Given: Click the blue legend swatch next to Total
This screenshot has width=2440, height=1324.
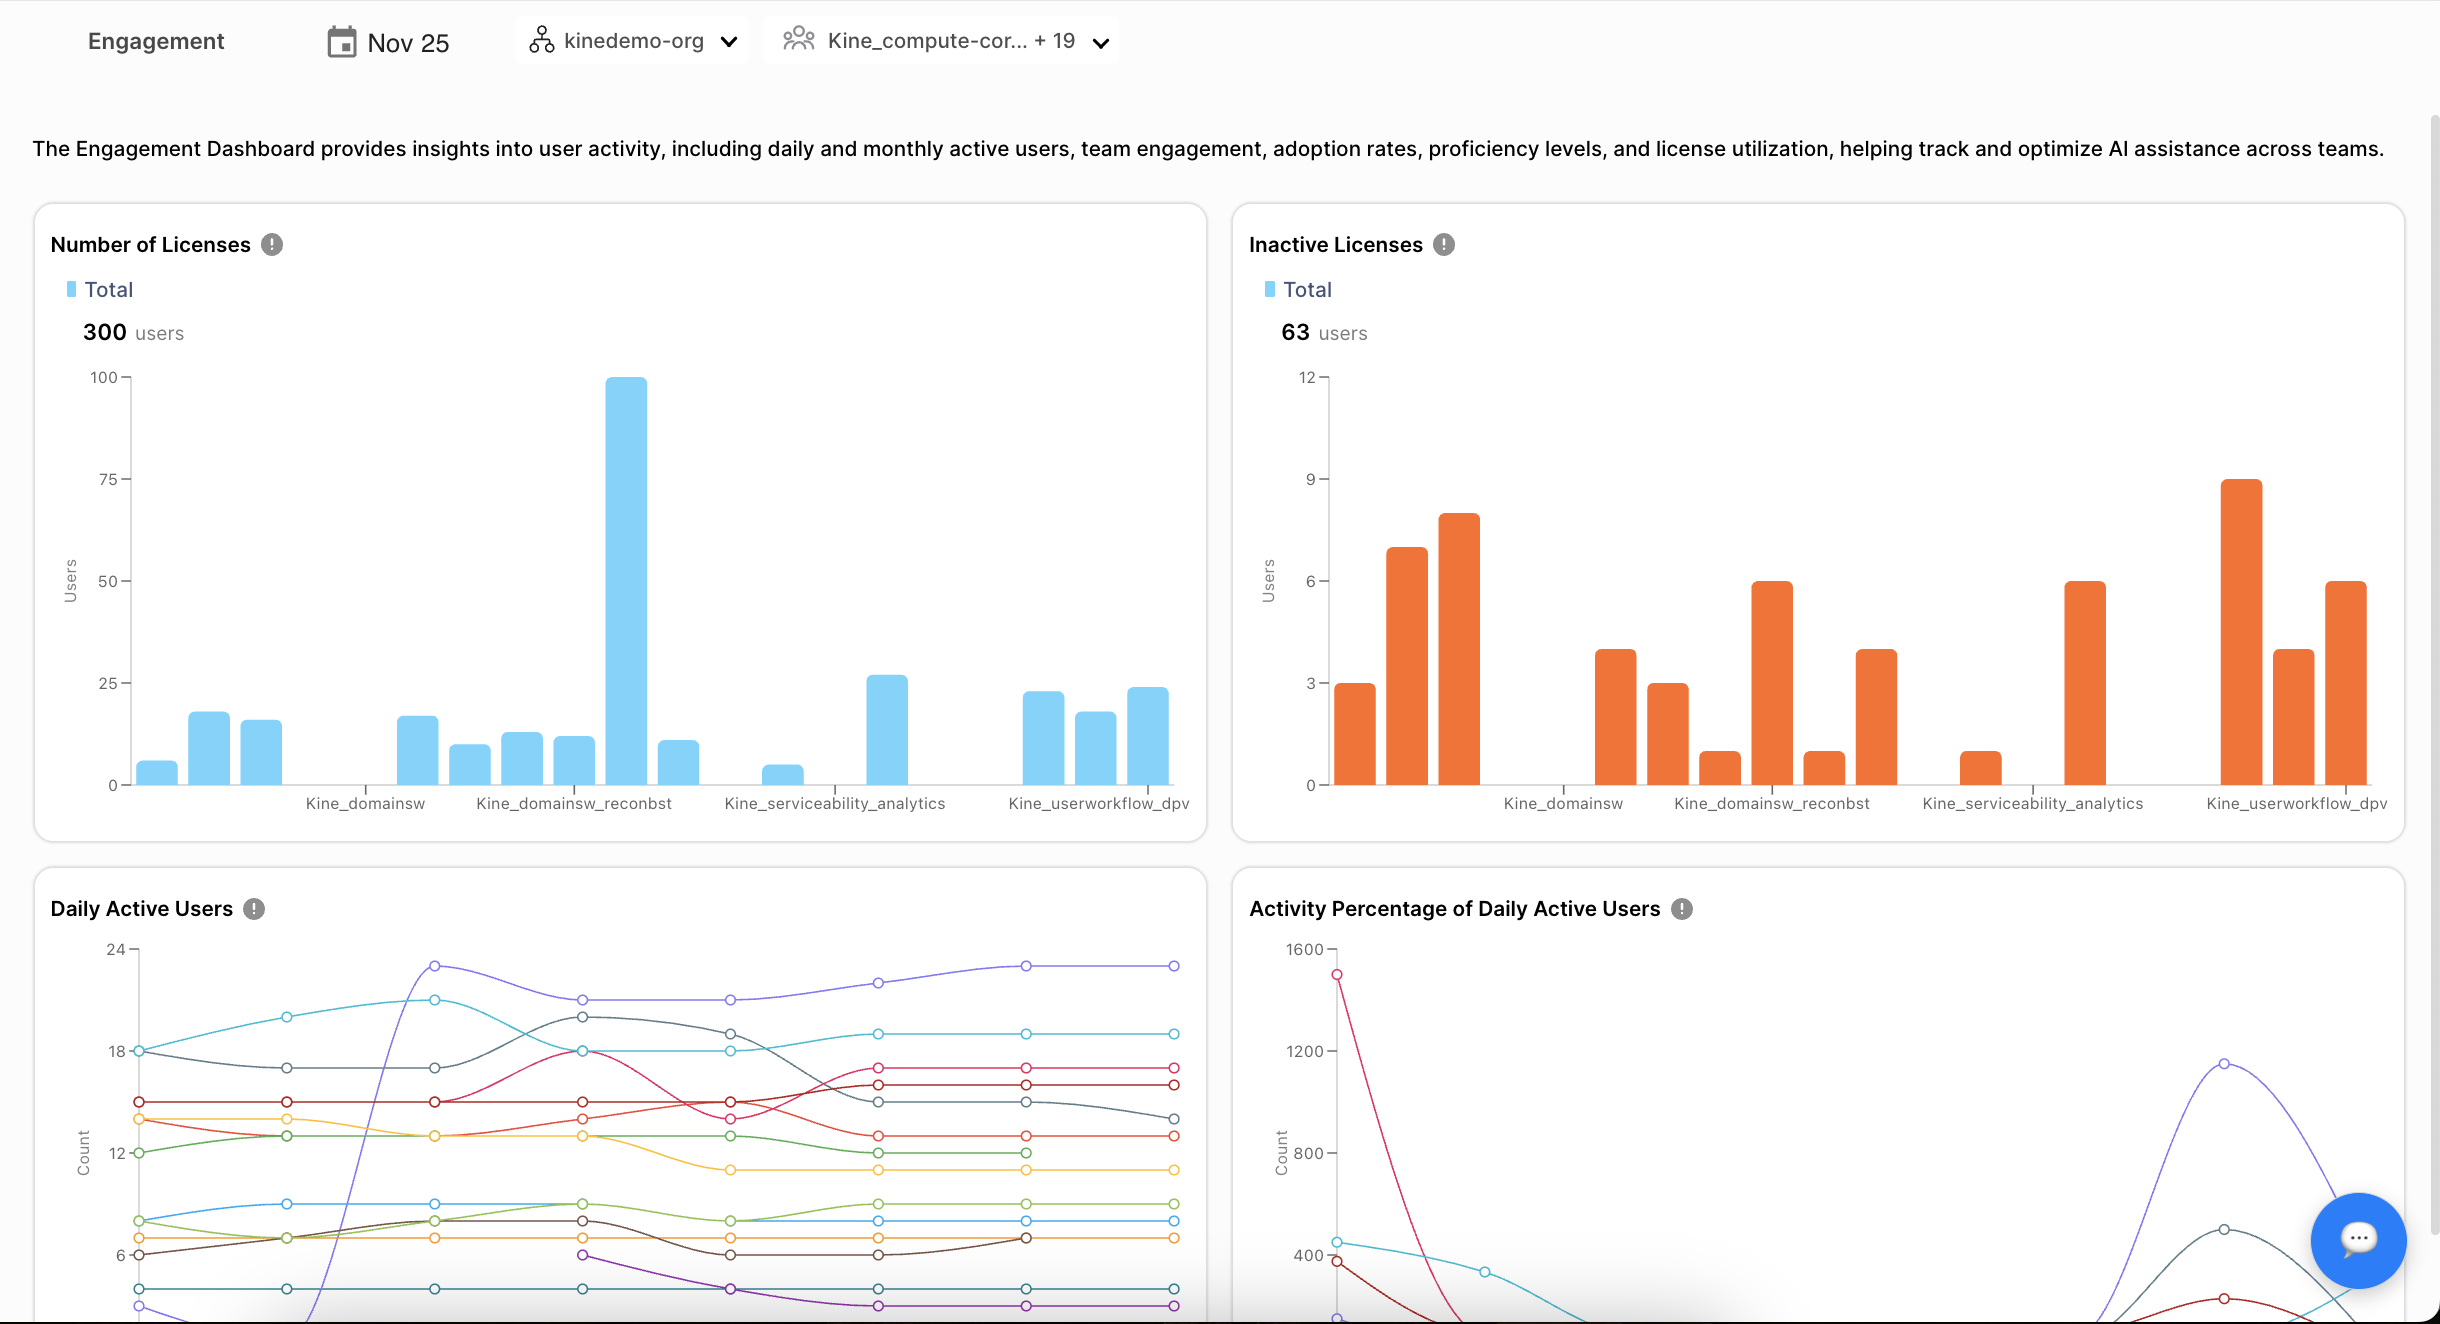Looking at the screenshot, I should point(70,289).
